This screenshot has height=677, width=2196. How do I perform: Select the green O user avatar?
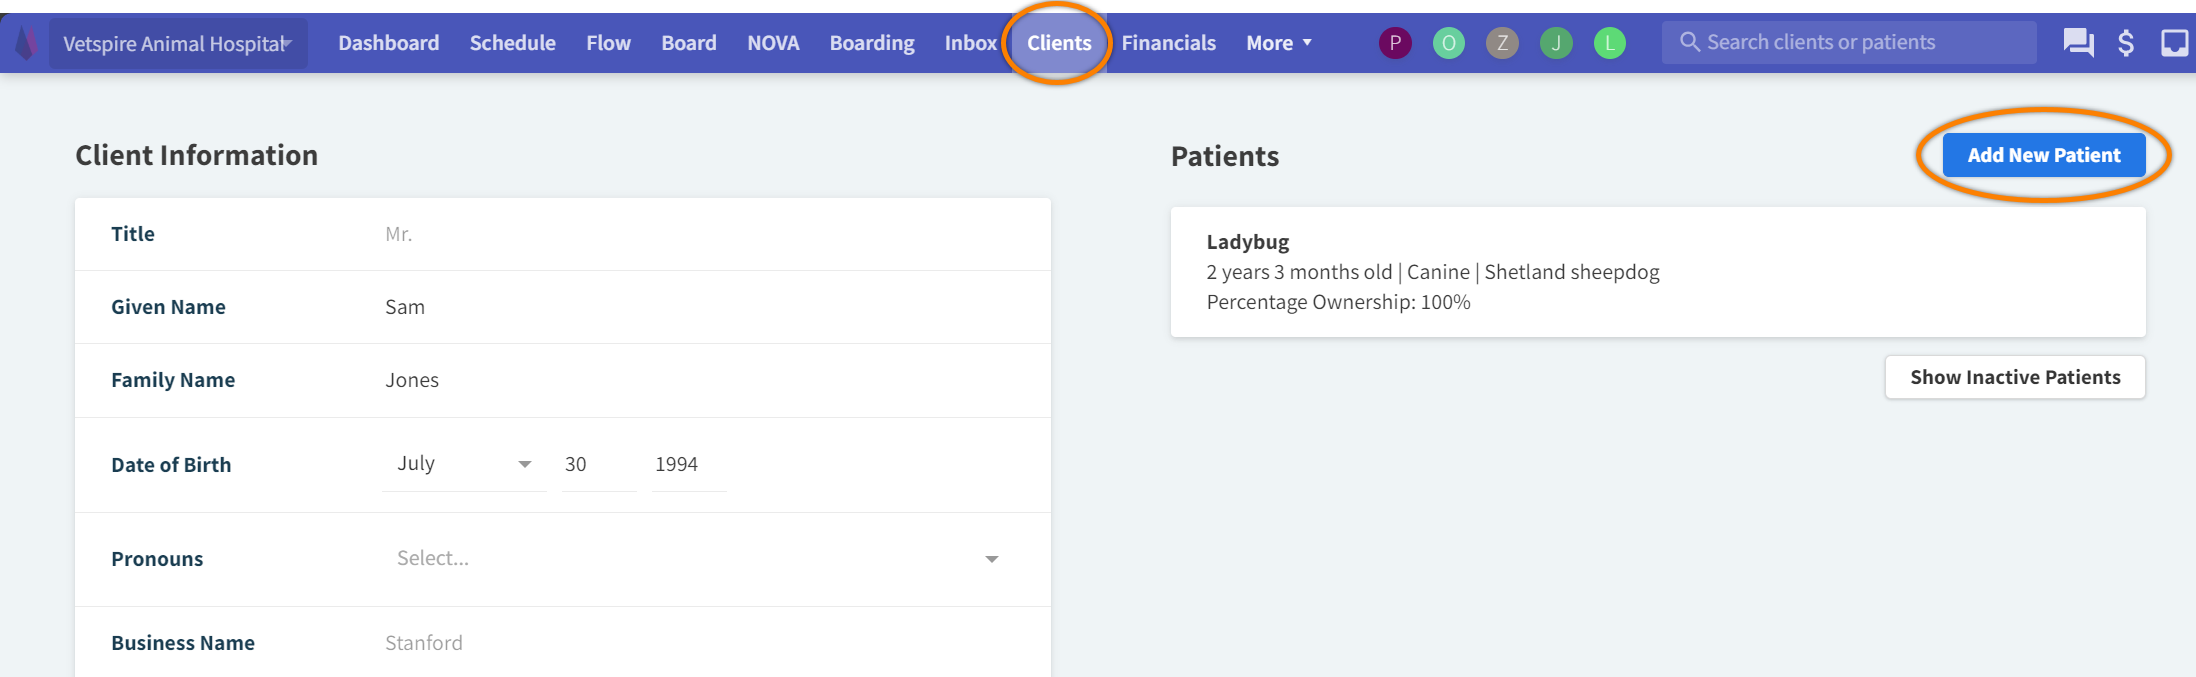pos(1448,43)
